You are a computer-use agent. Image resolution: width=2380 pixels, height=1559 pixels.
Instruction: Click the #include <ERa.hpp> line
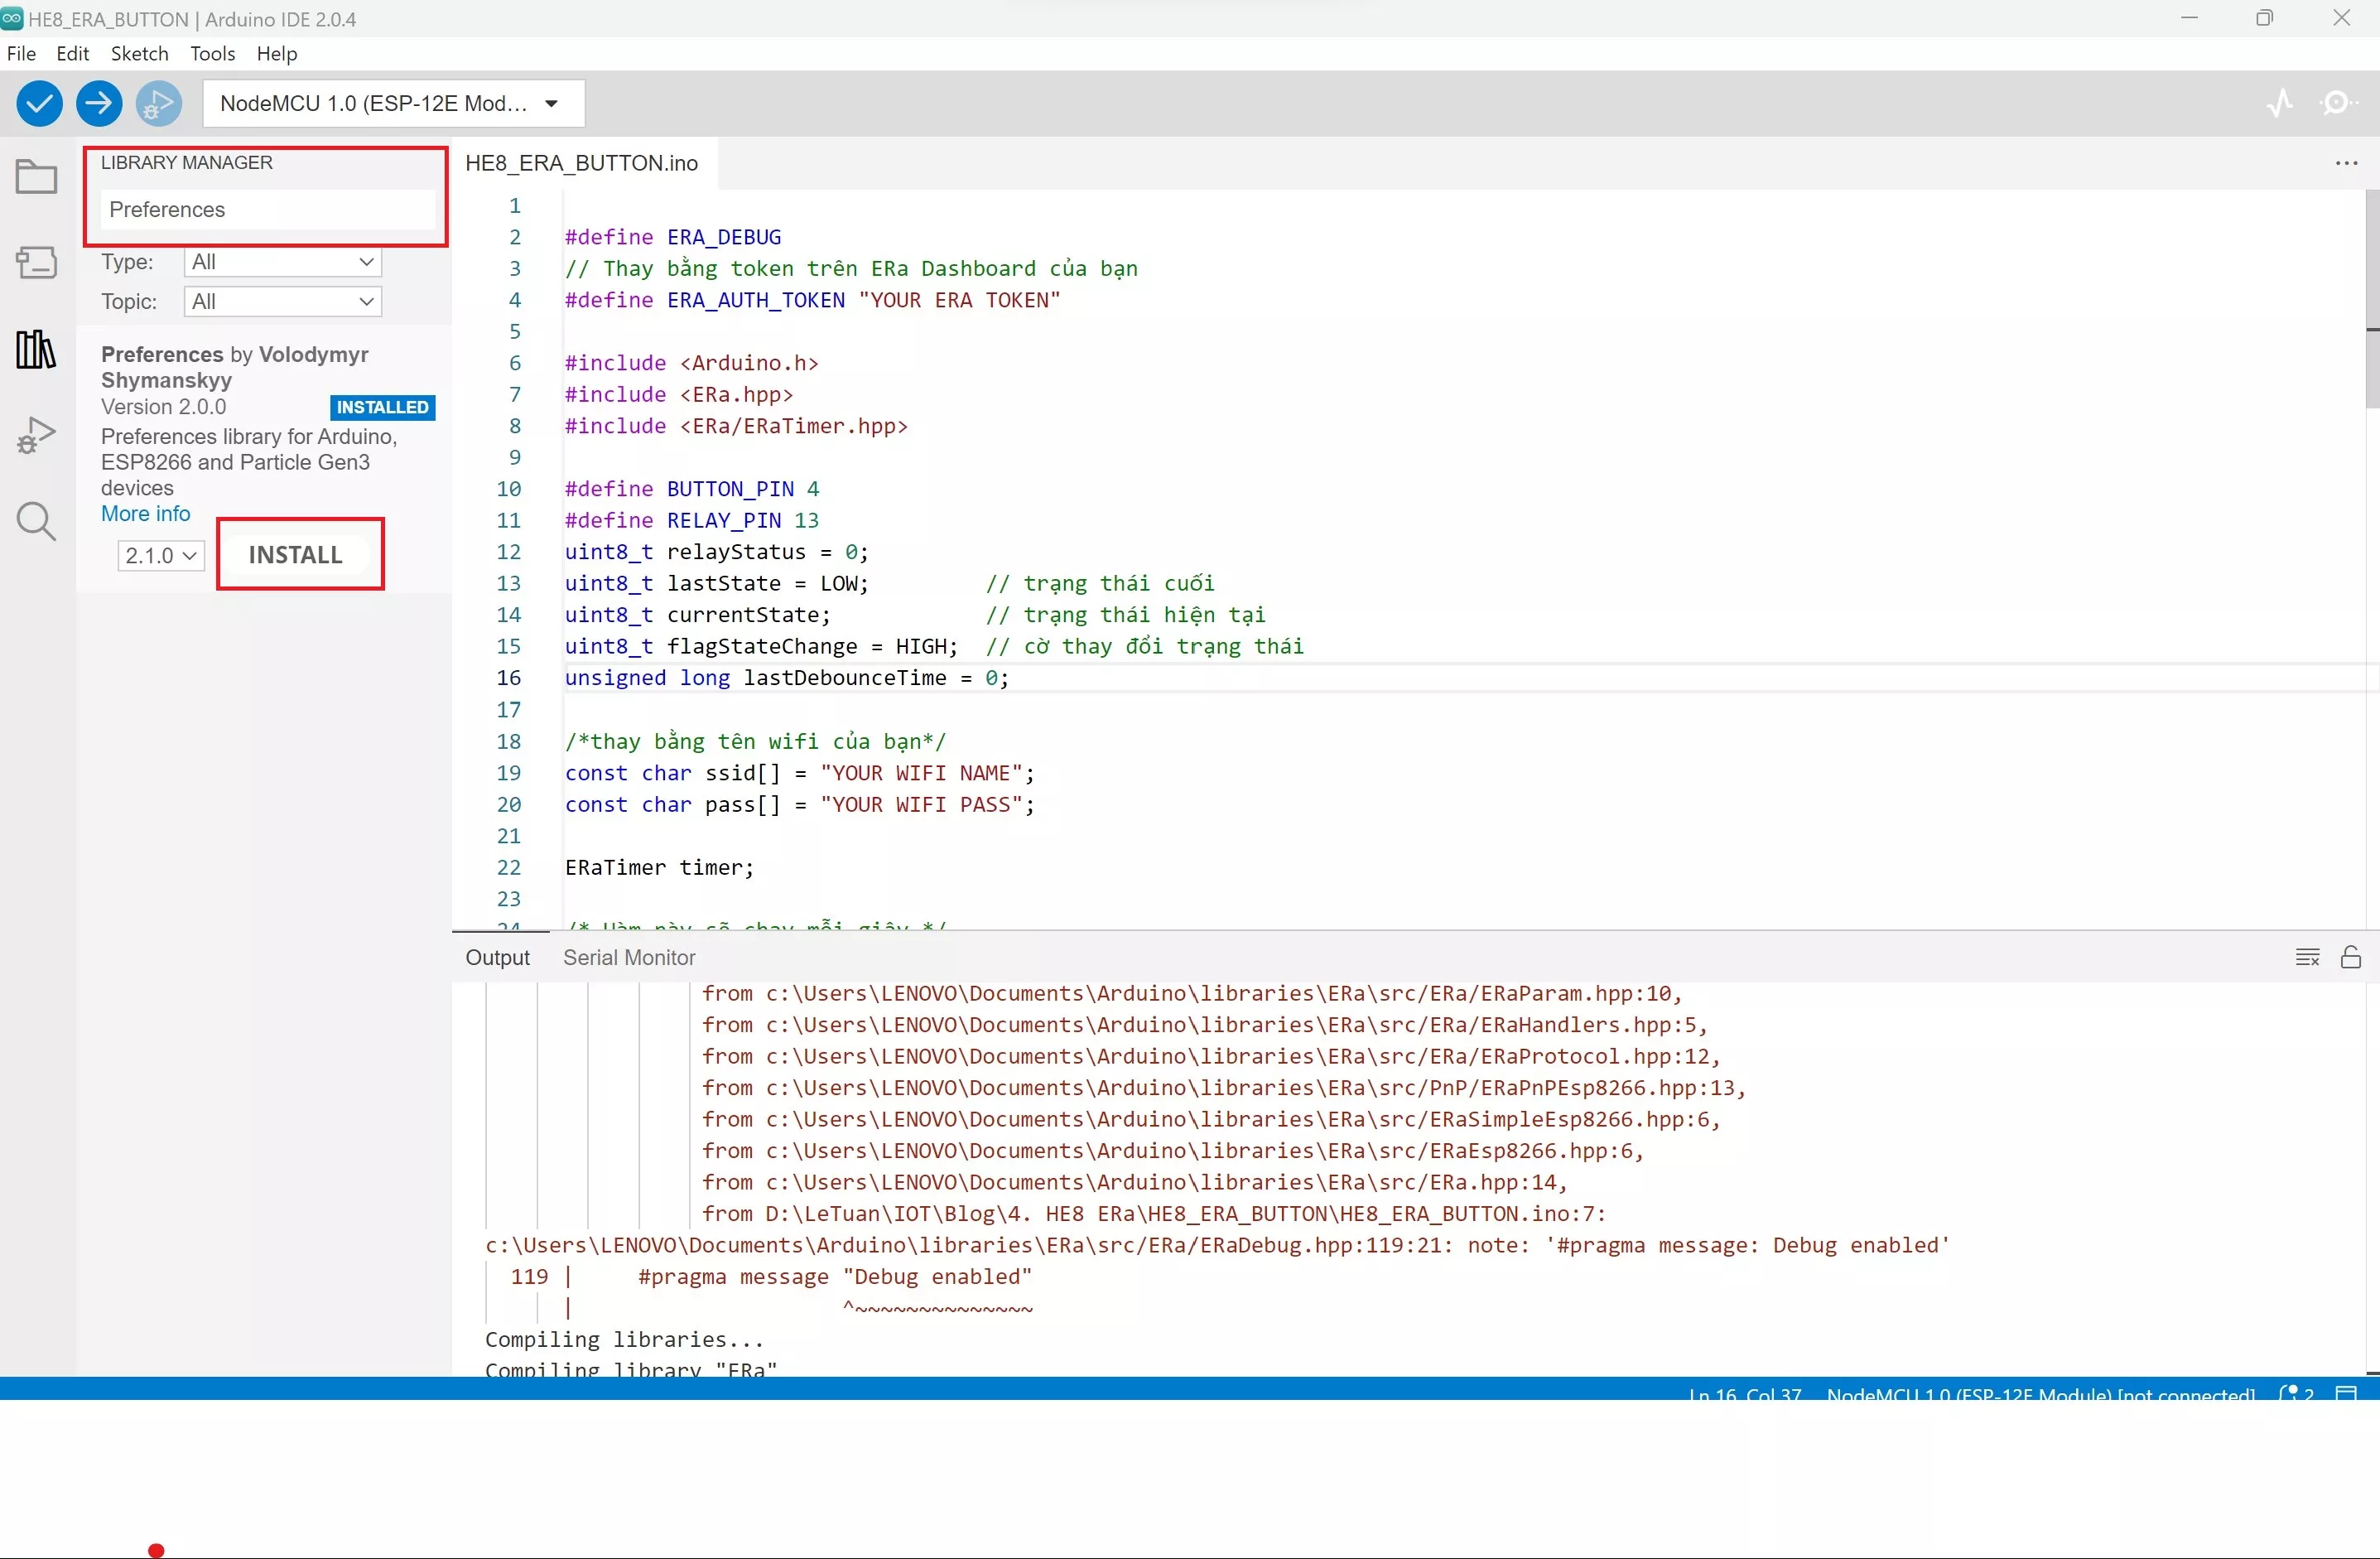click(679, 395)
